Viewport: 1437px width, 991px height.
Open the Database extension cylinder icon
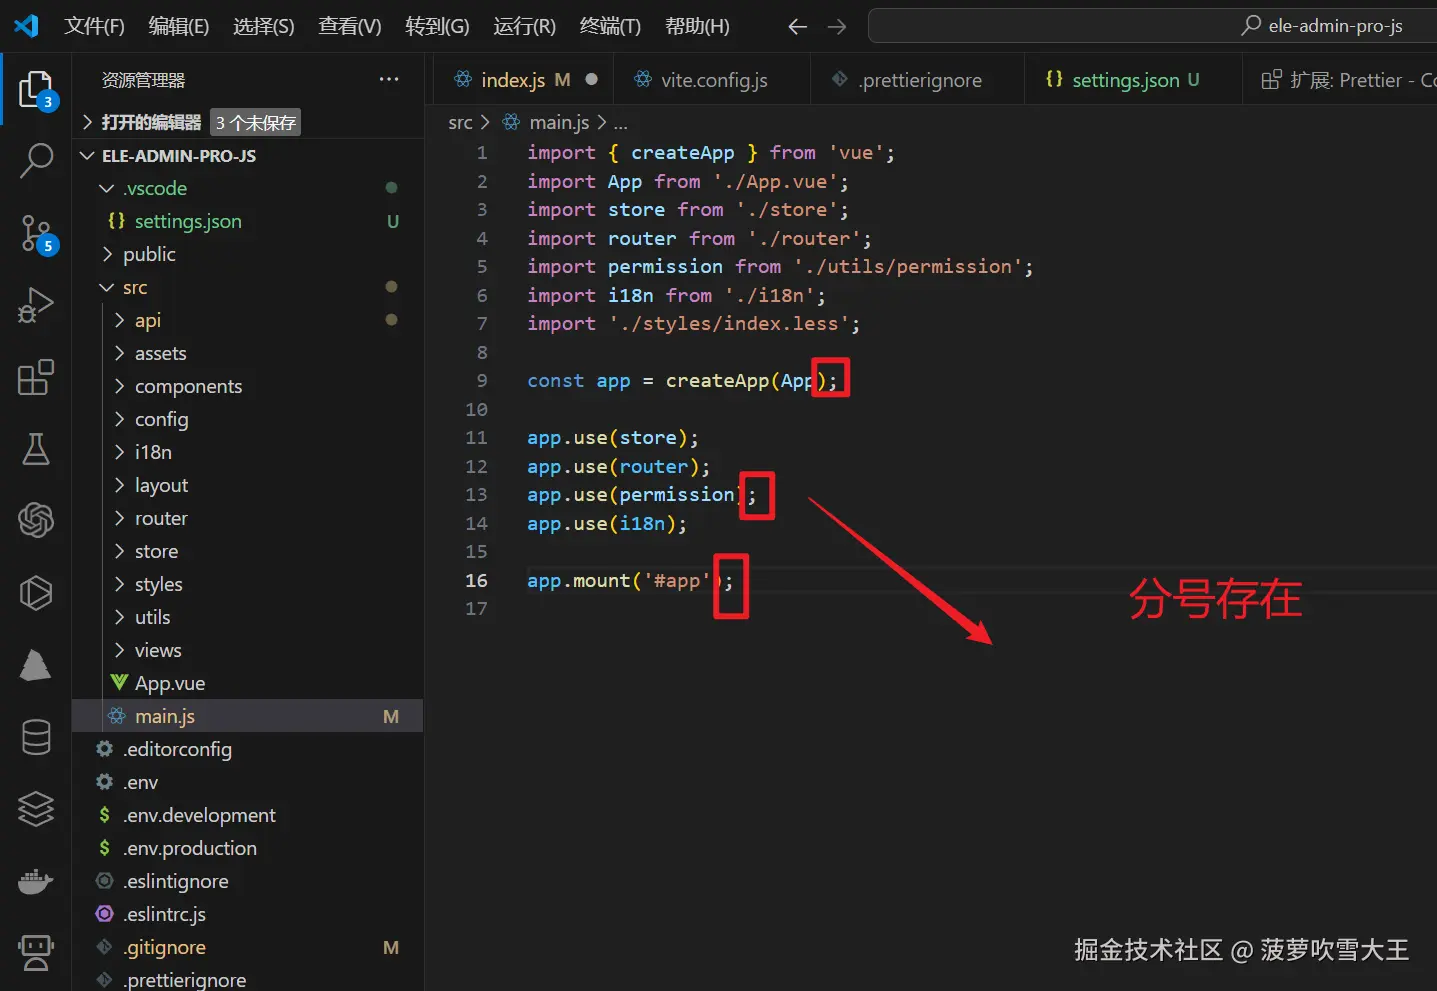(36, 738)
